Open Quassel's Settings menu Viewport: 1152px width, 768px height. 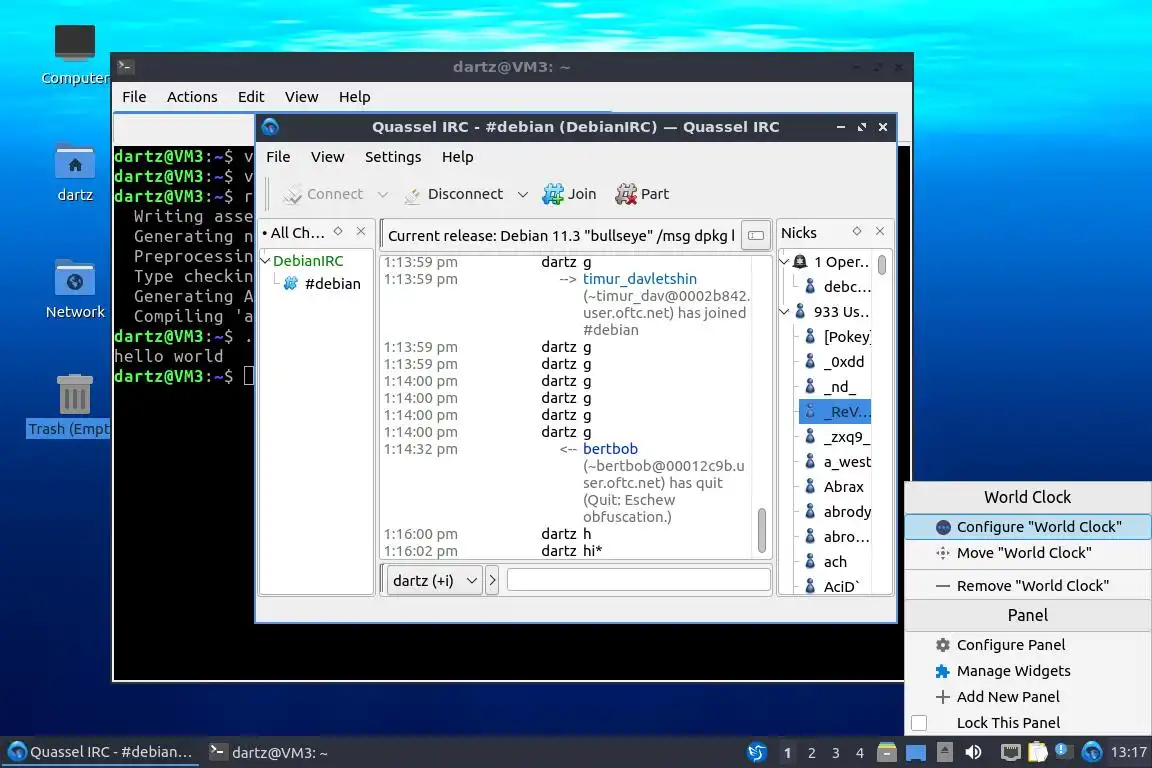point(393,157)
